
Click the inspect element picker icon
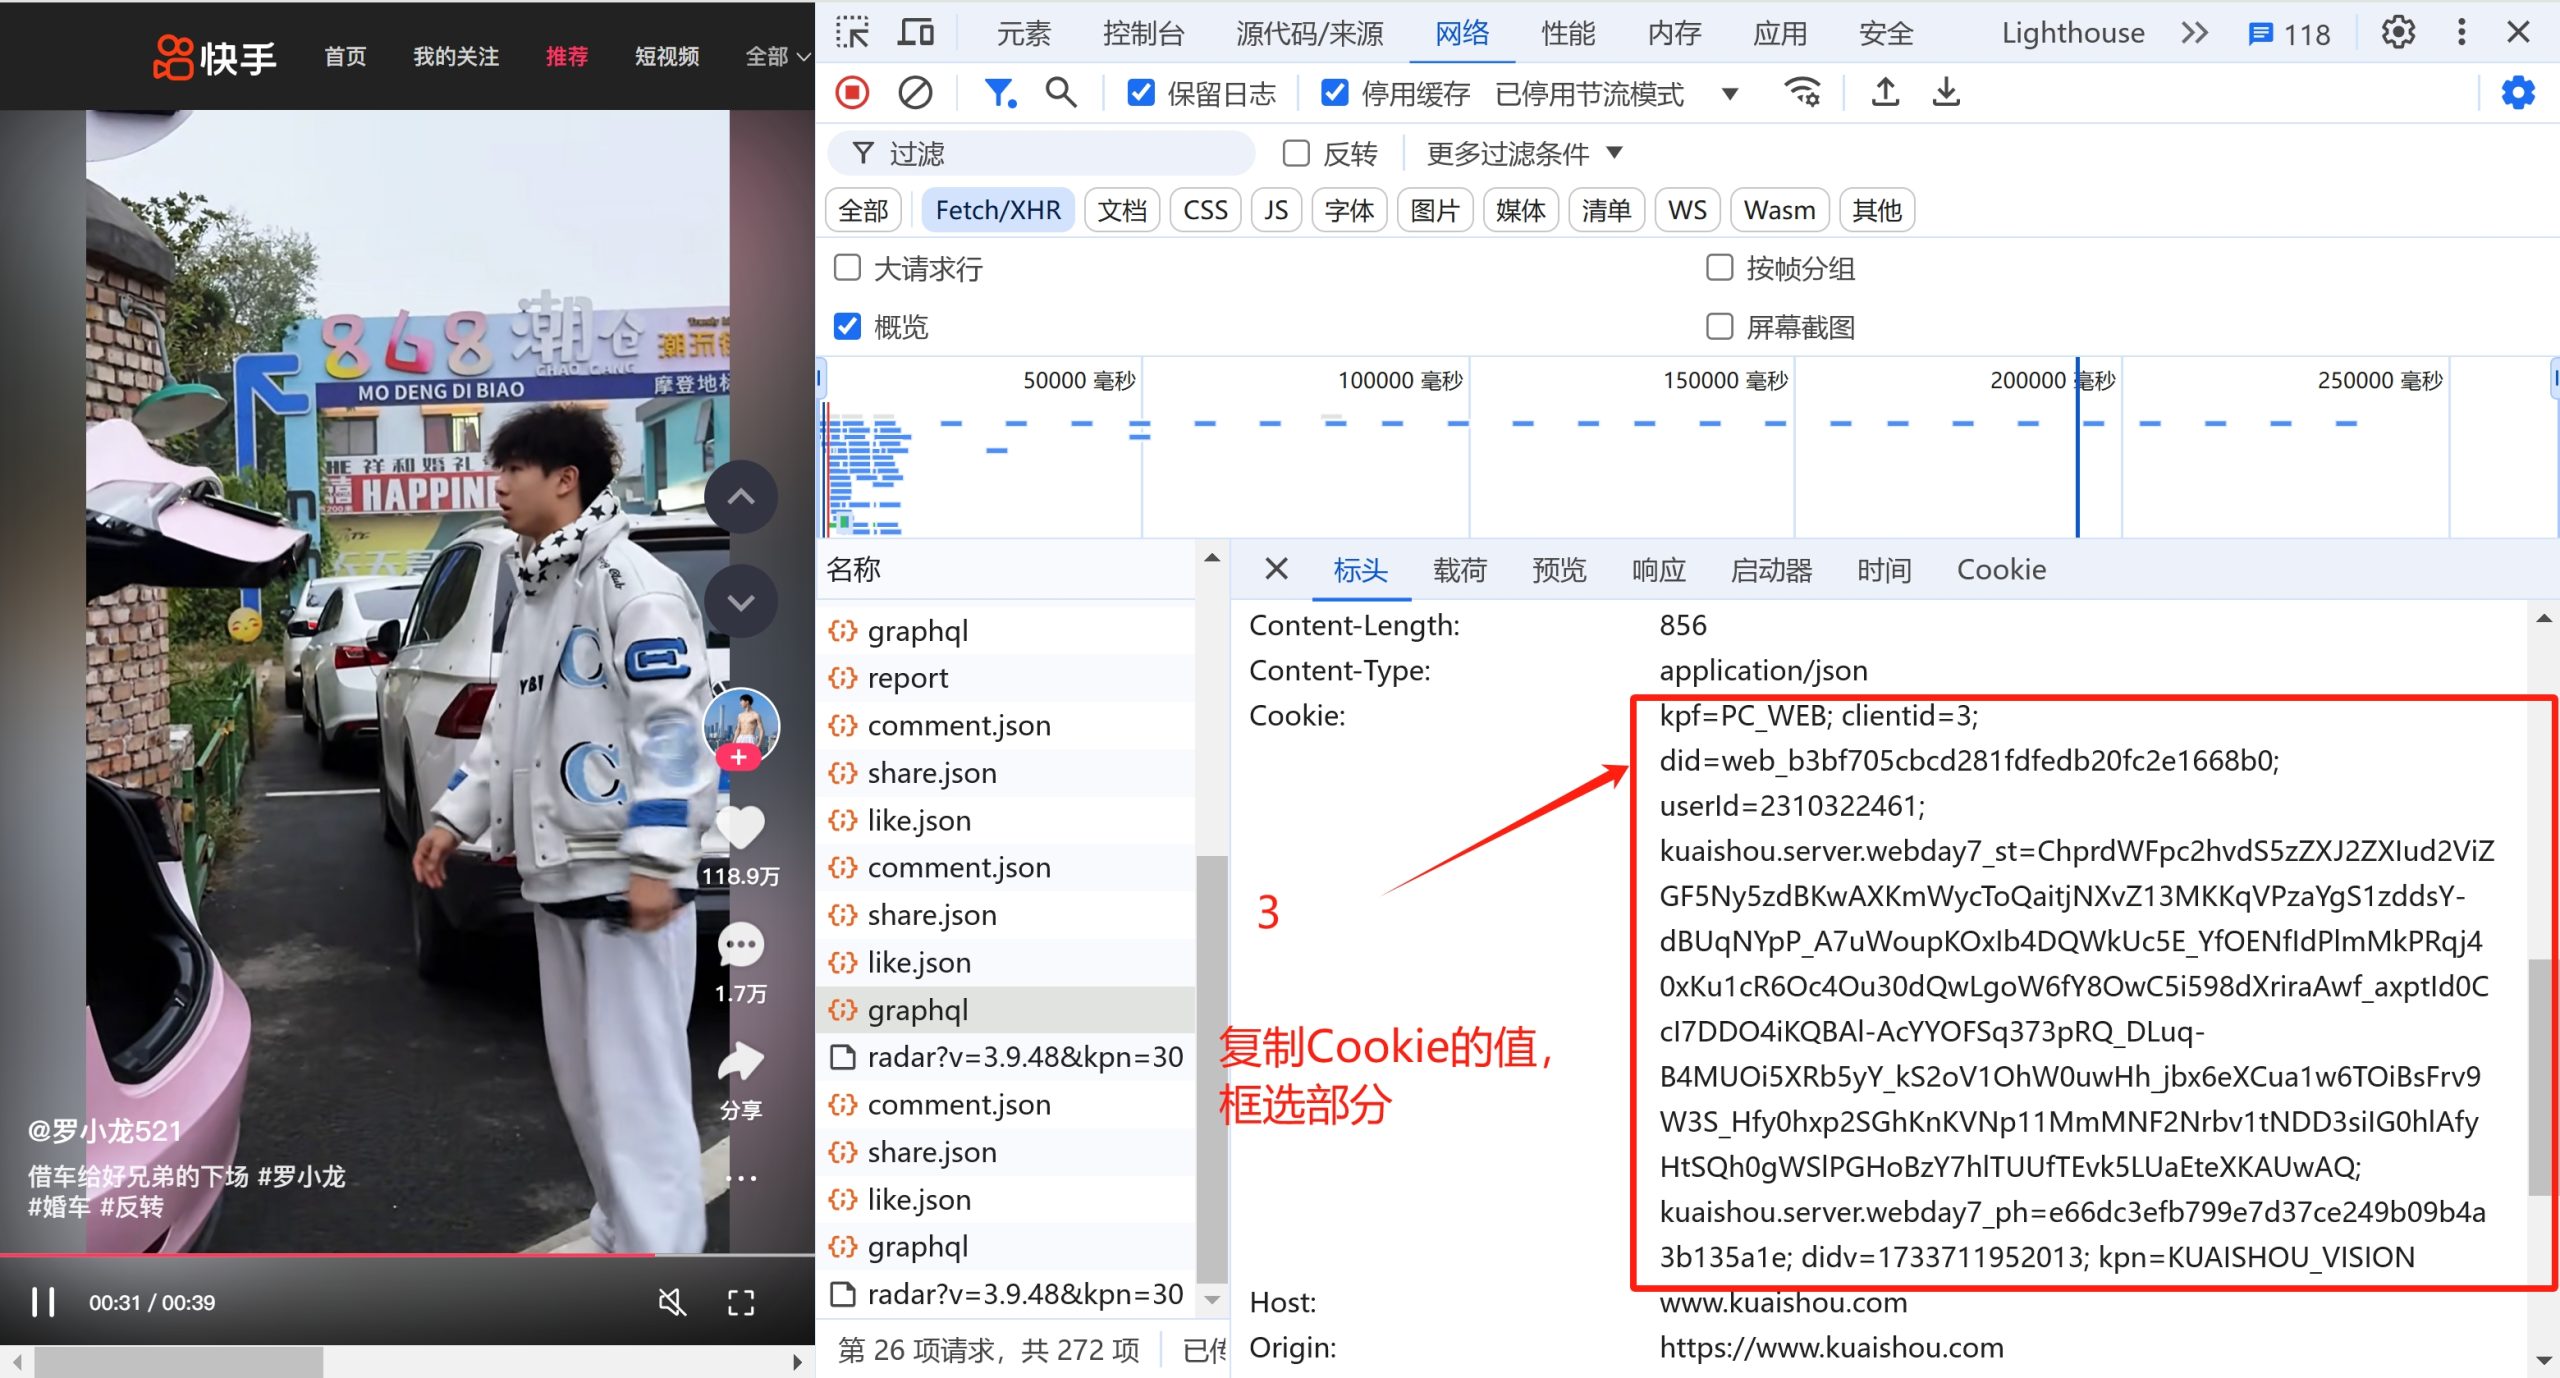(x=852, y=33)
